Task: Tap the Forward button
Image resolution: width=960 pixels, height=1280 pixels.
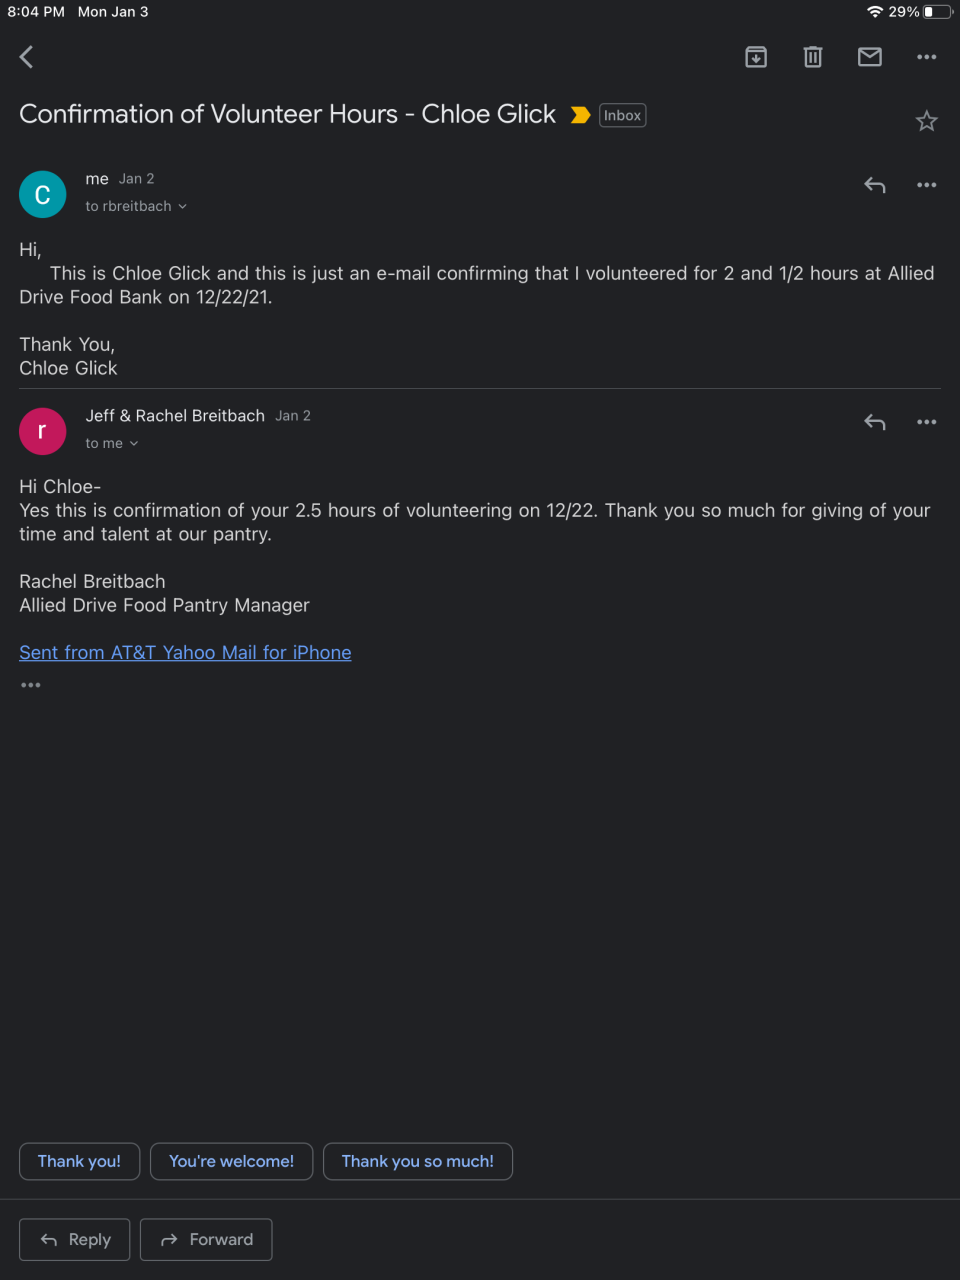Action: tap(206, 1239)
